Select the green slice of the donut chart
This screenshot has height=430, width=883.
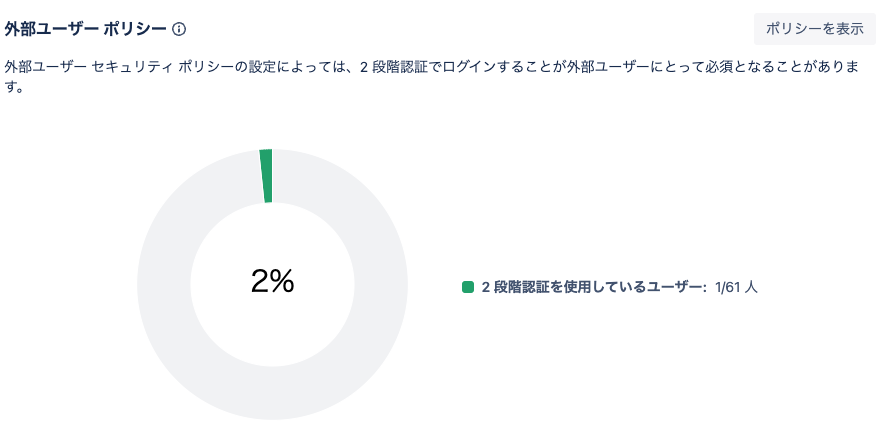(x=266, y=176)
